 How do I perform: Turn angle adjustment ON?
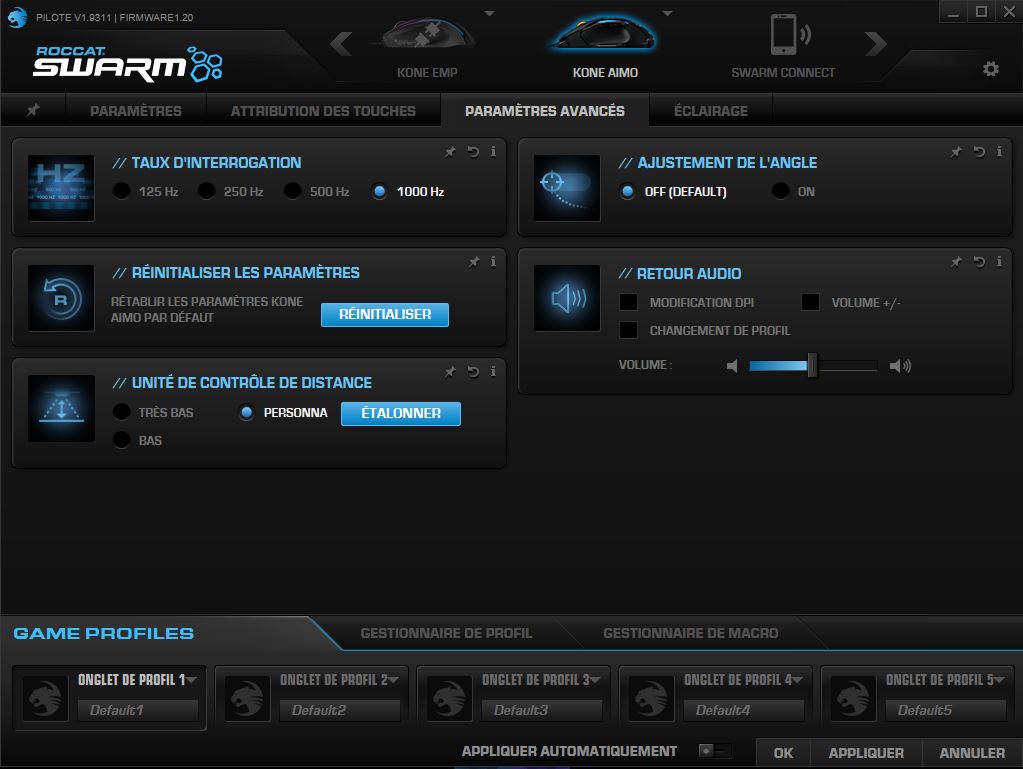click(780, 191)
